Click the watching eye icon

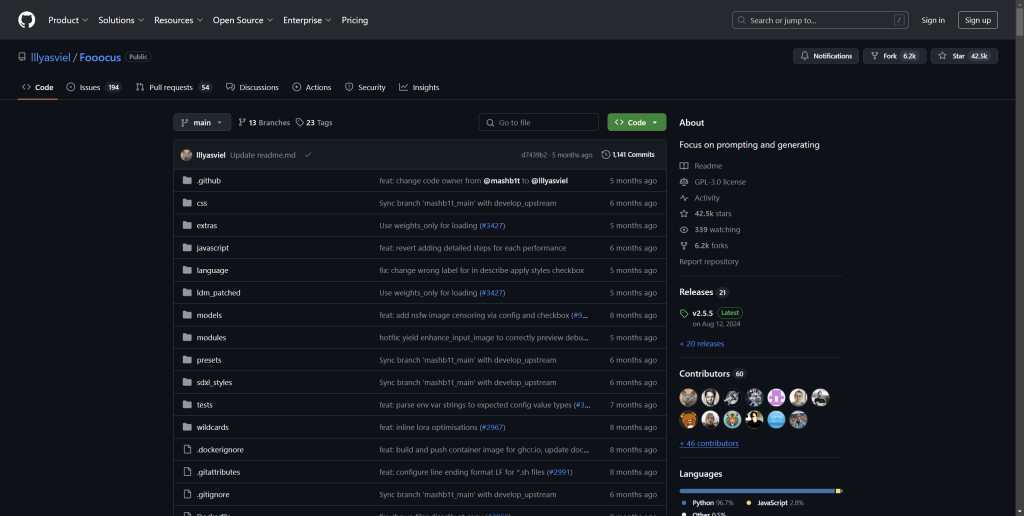684,230
